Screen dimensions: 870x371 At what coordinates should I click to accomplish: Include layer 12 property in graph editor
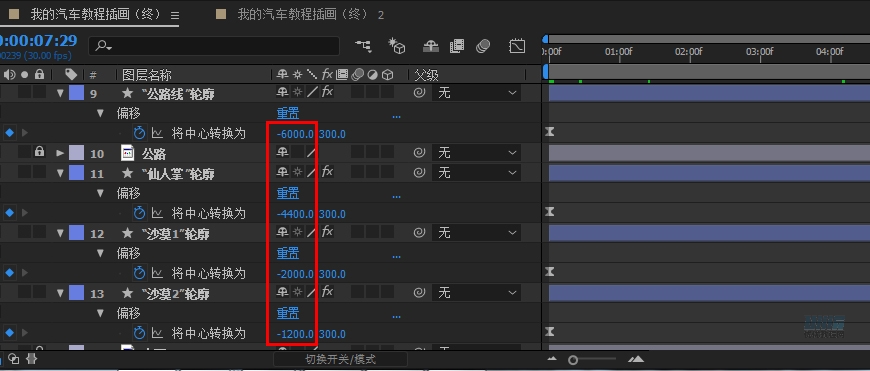(158, 273)
